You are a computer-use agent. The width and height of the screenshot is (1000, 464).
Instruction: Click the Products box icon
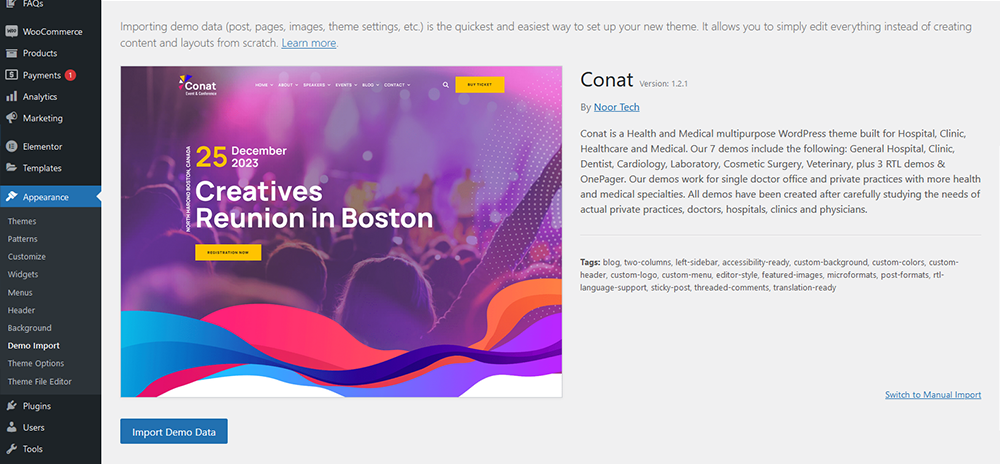point(11,53)
